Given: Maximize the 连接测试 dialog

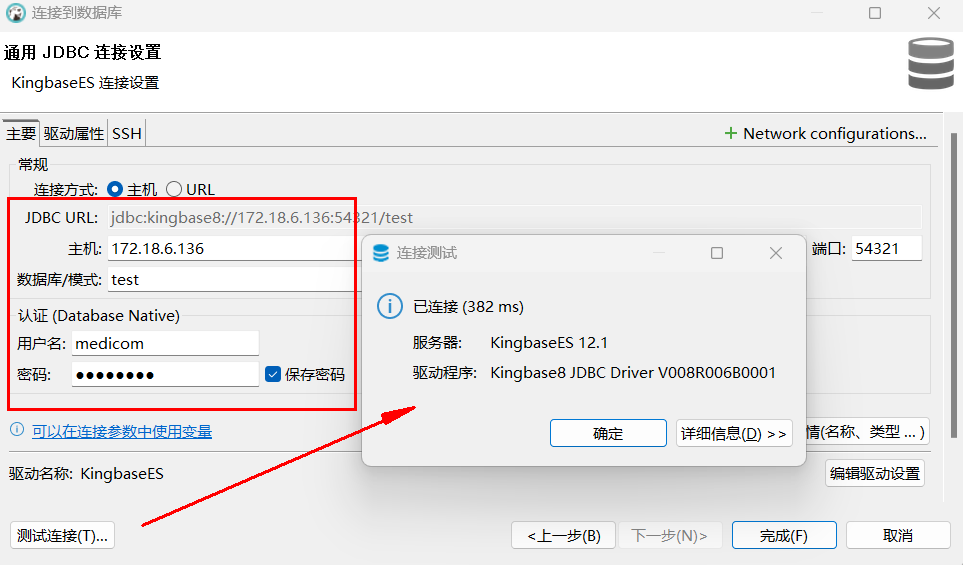Looking at the screenshot, I should [x=717, y=253].
